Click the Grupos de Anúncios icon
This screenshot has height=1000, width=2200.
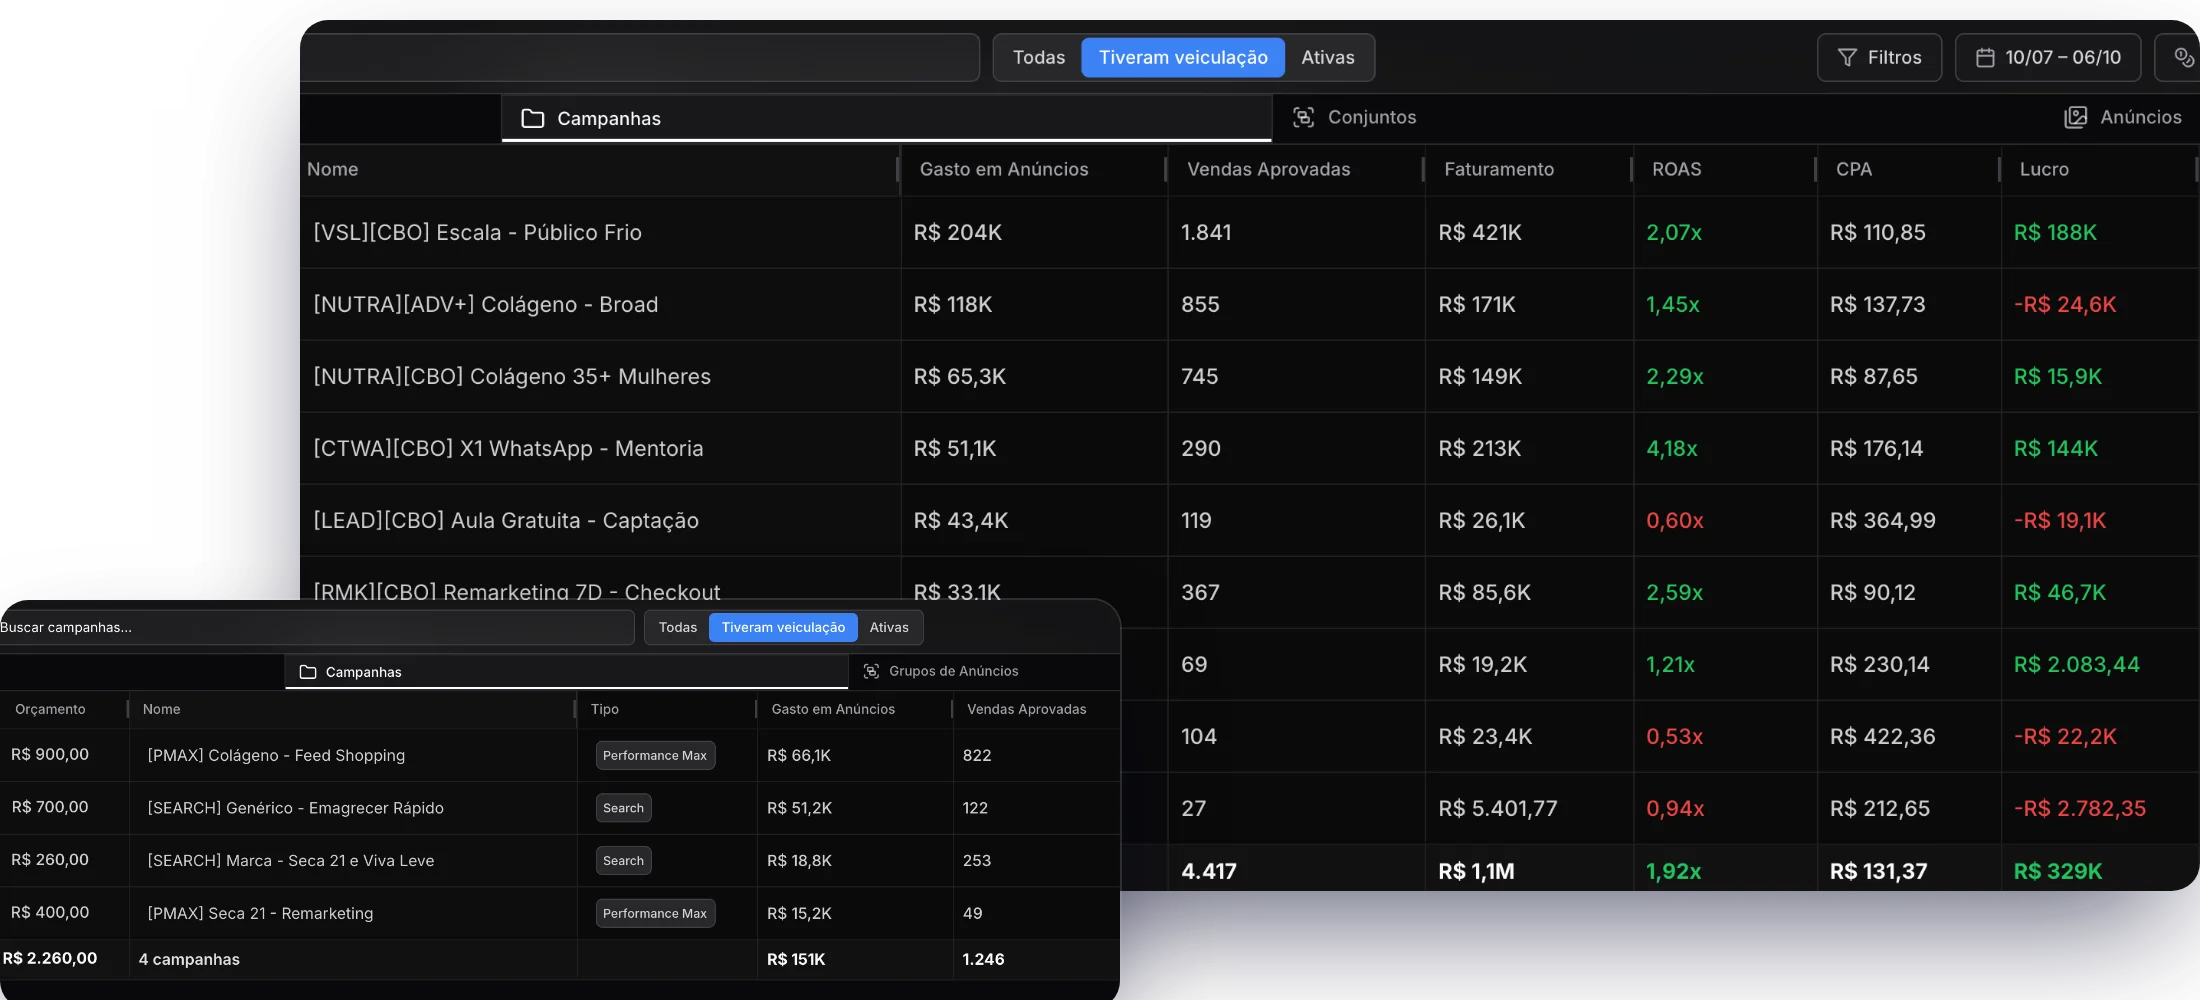click(x=871, y=671)
